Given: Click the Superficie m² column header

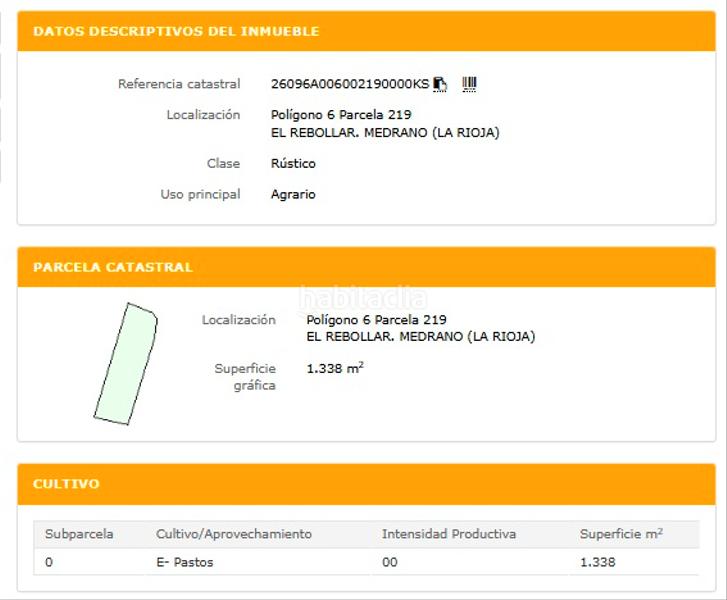Looking at the screenshot, I should (621, 534).
